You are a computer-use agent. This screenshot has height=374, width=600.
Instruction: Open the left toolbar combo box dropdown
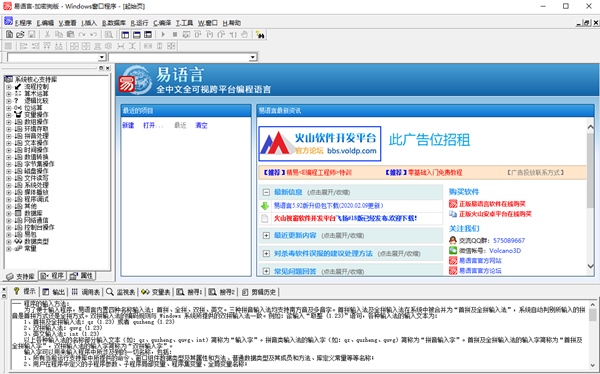pyautogui.click(x=101, y=57)
